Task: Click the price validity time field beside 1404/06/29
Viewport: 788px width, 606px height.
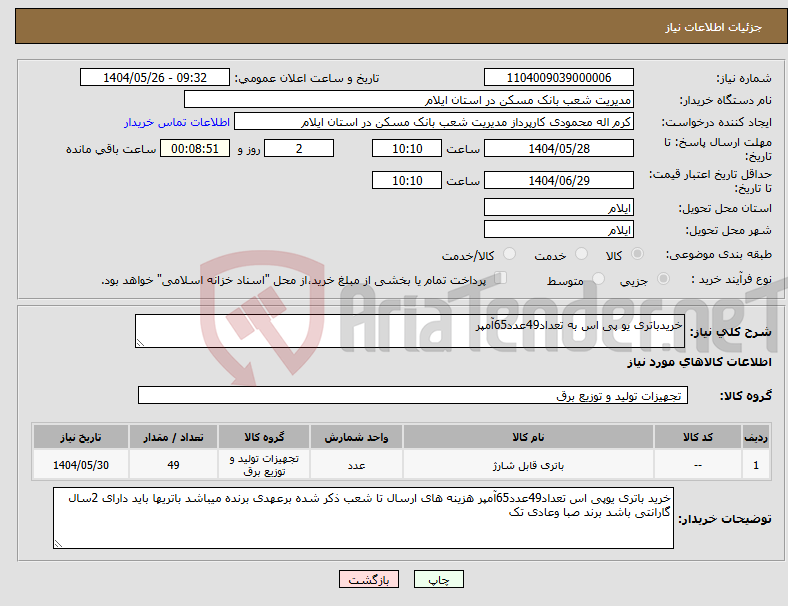Action: point(407,180)
